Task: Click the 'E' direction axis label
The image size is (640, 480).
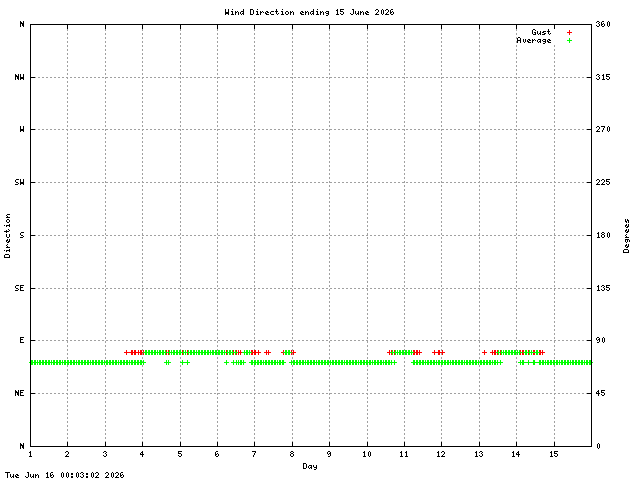Action: click(22, 340)
